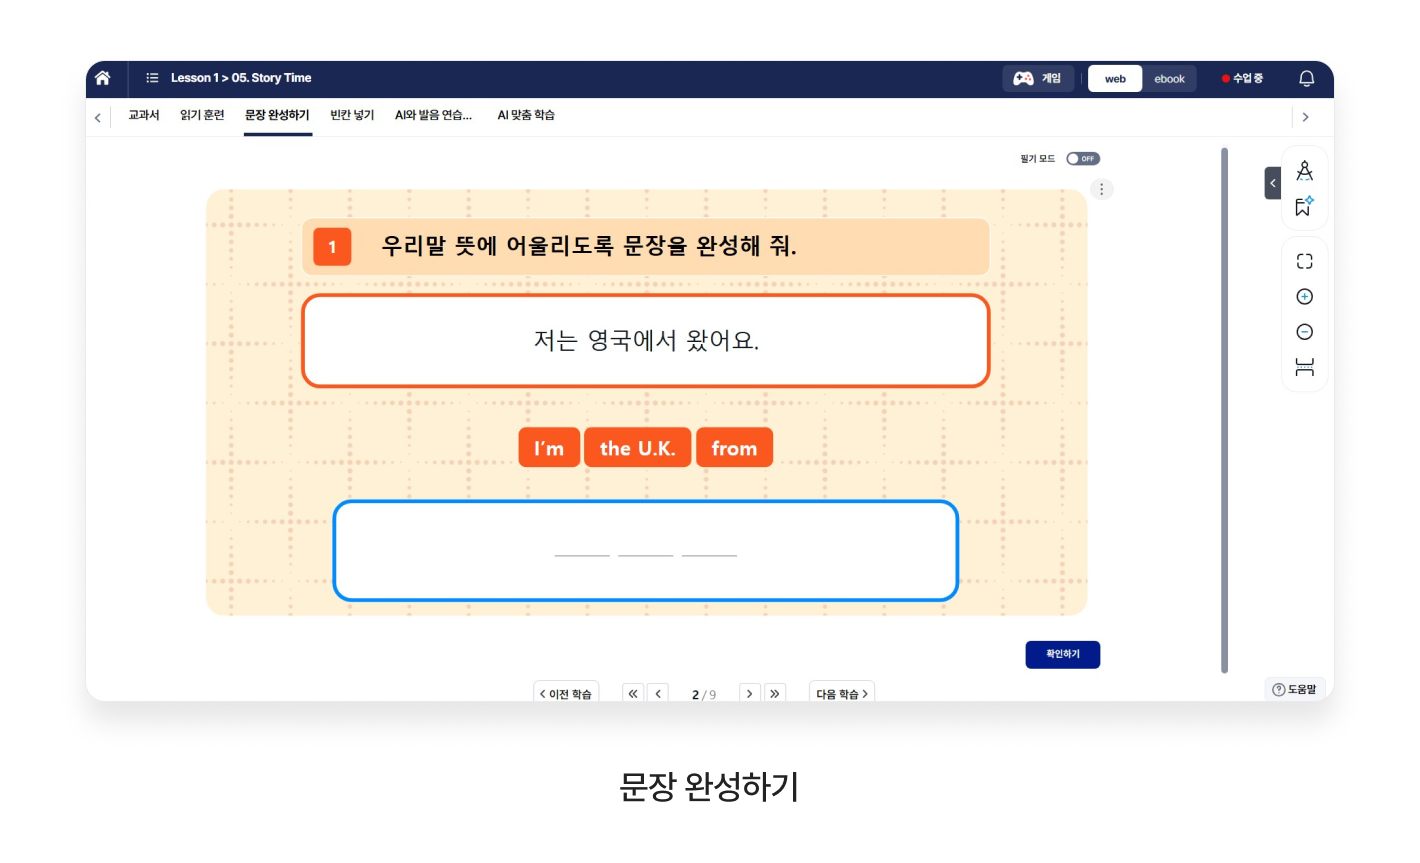1420x863 pixels.
Task: Open the AI bookmark icon
Action: pyautogui.click(x=1304, y=207)
